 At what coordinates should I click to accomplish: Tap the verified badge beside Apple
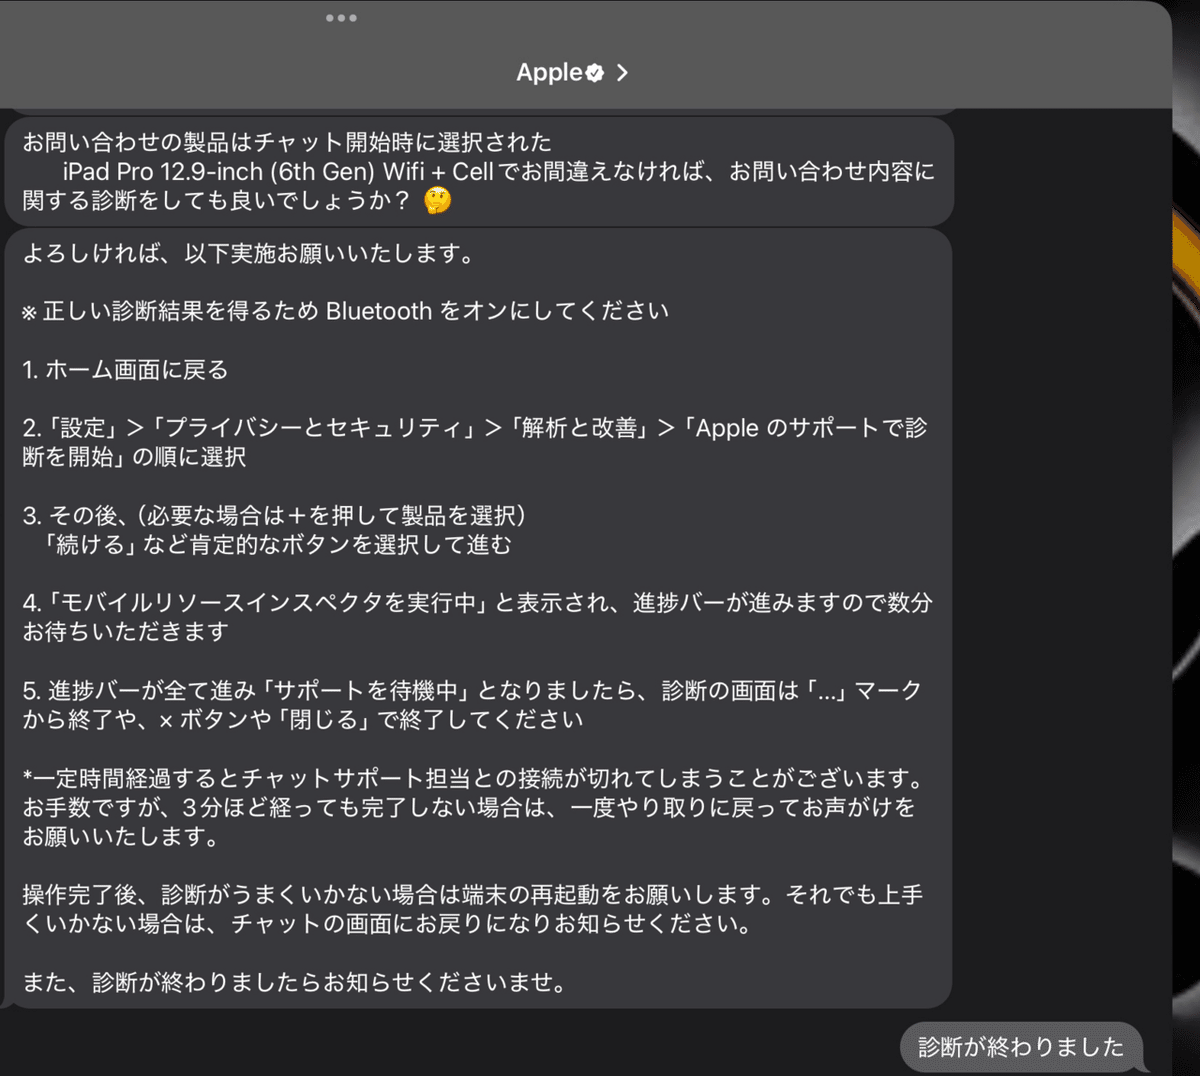595,73
